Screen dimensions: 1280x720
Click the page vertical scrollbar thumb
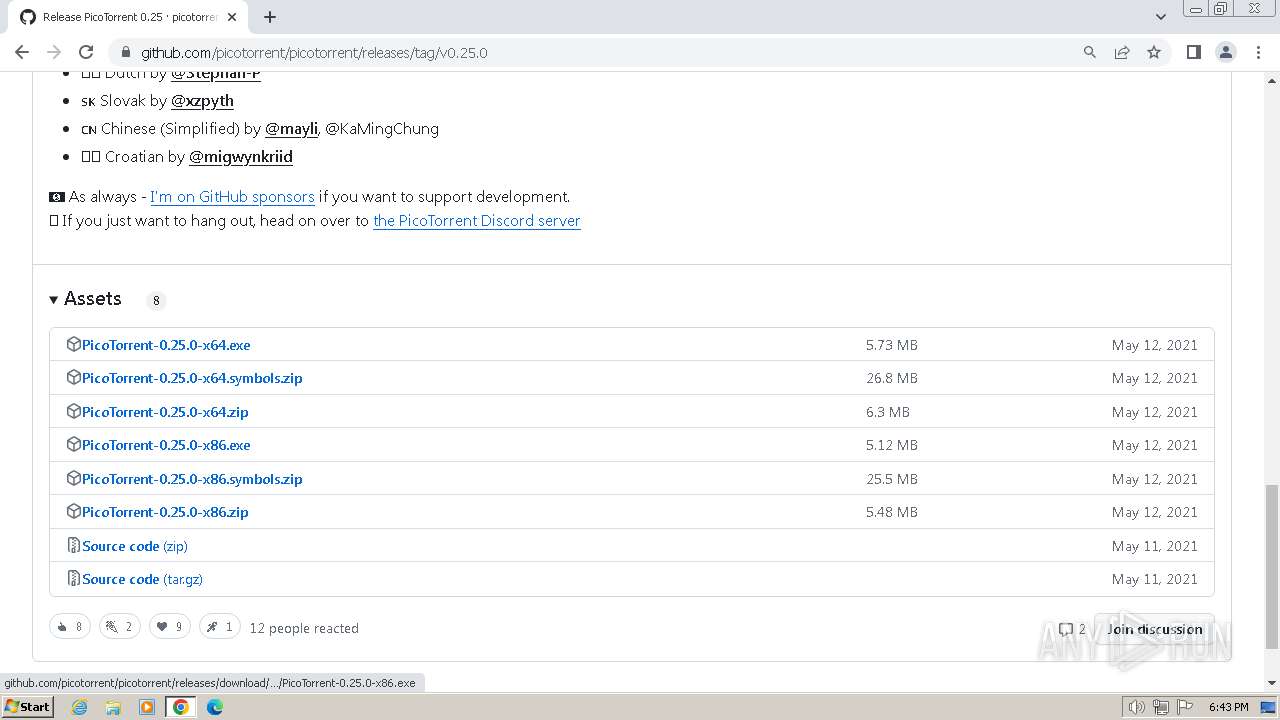coord(1271,565)
